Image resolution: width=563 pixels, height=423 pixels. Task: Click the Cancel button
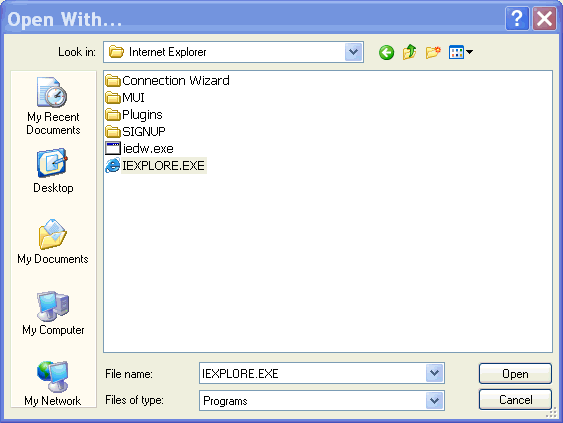pyautogui.click(x=515, y=400)
